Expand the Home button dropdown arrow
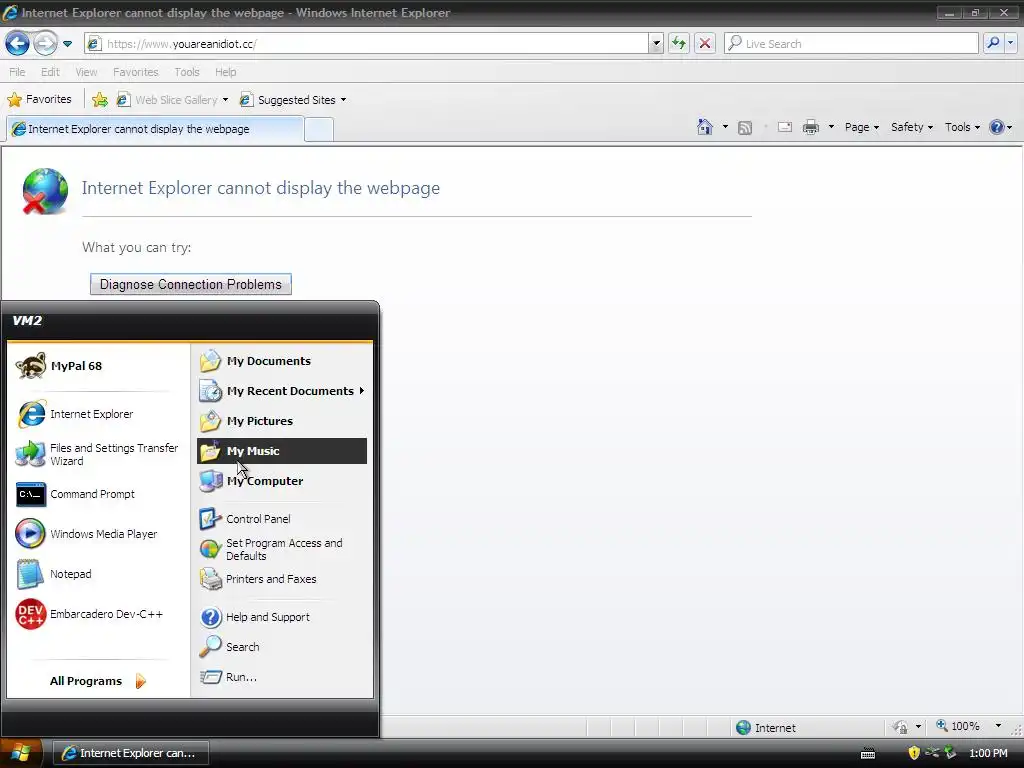The height and width of the screenshot is (768, 1024). point(725,127)
